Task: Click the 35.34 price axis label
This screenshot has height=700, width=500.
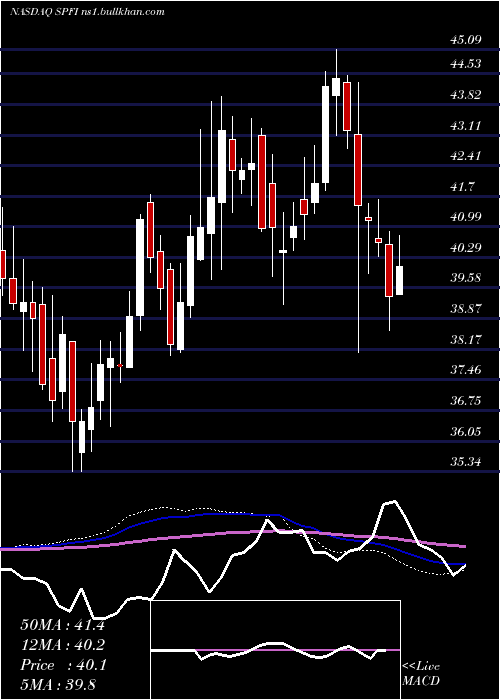Action: coord(466,462)
